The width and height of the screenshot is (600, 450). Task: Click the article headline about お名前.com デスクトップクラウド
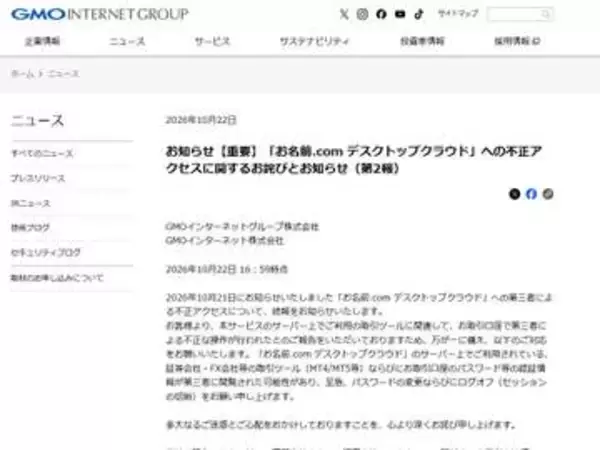[354, 160]
